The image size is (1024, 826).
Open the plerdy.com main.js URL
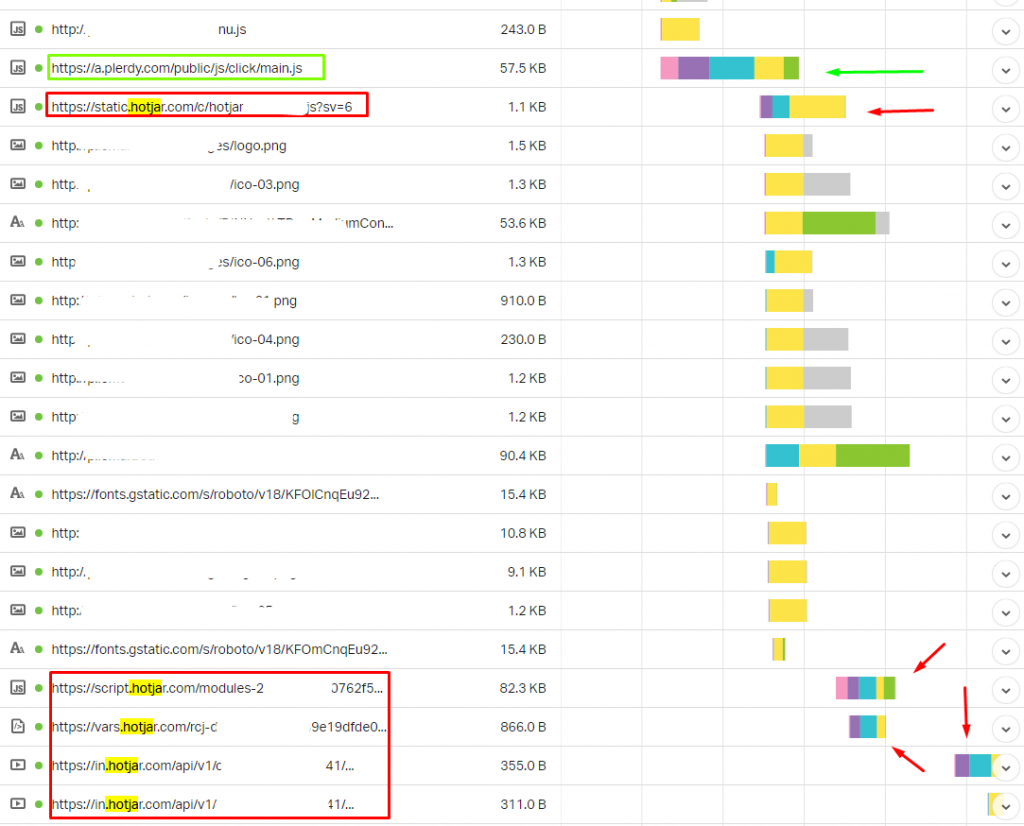(x=177, y=68)
